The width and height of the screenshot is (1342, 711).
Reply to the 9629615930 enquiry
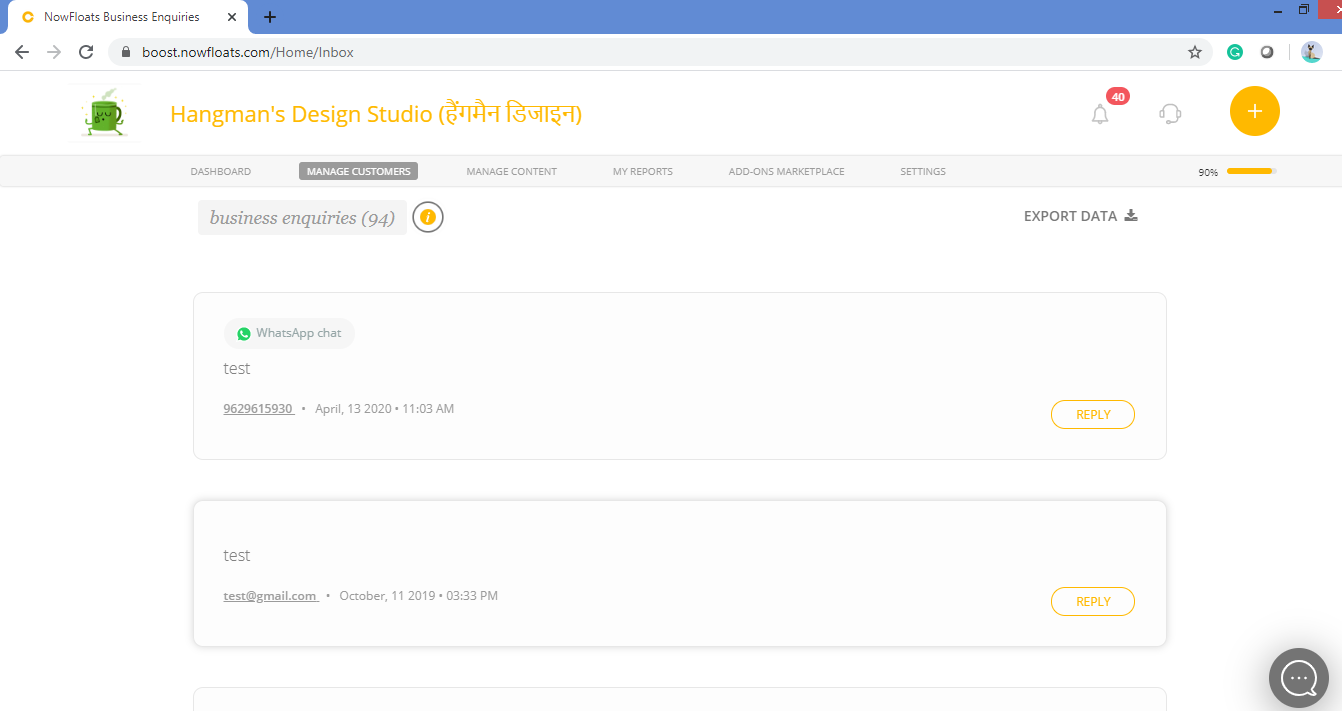point(1093,414)
